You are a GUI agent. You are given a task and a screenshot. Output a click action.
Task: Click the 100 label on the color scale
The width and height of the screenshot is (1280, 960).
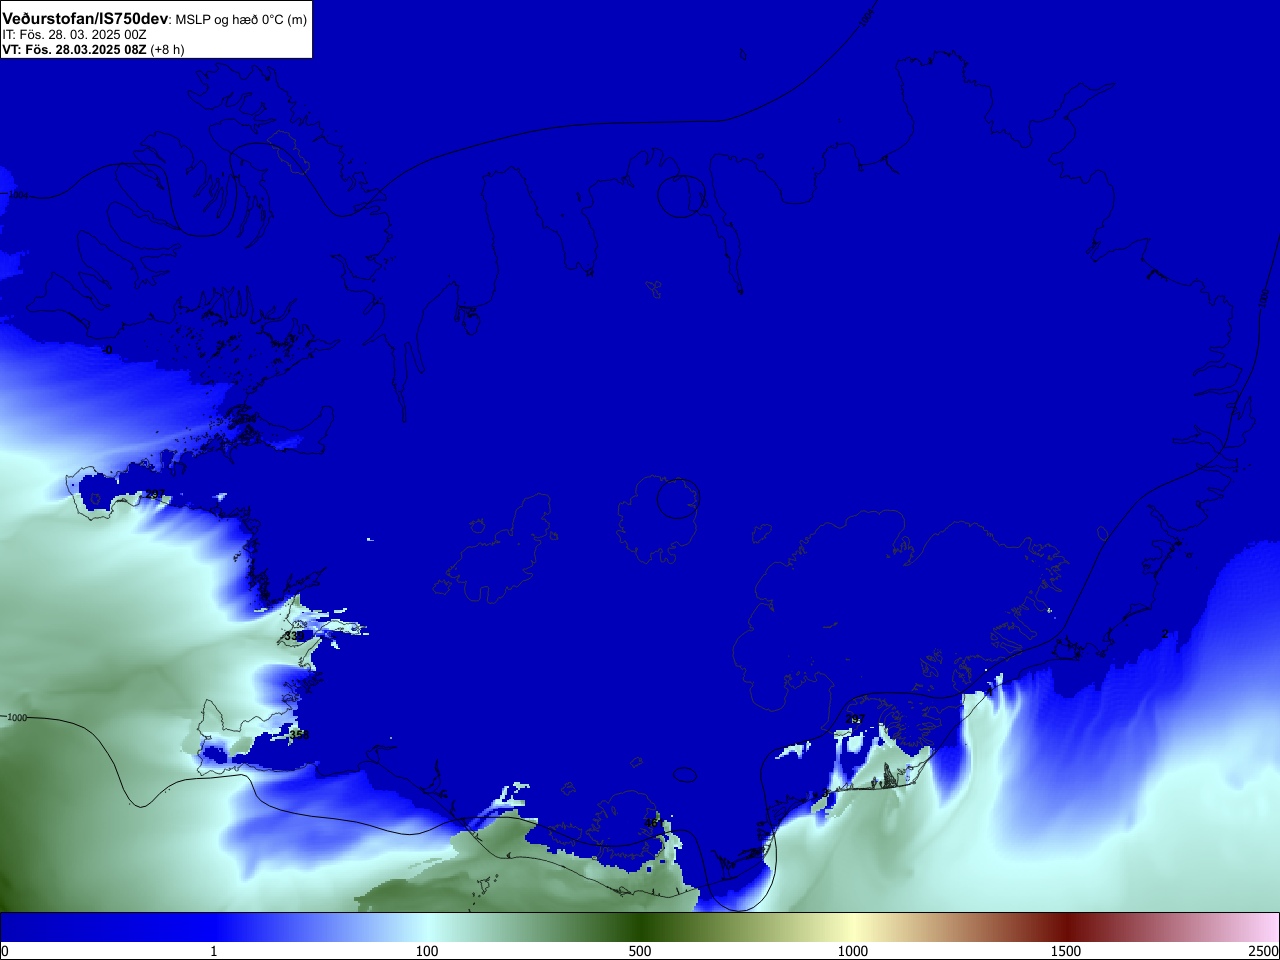[427, 951]
